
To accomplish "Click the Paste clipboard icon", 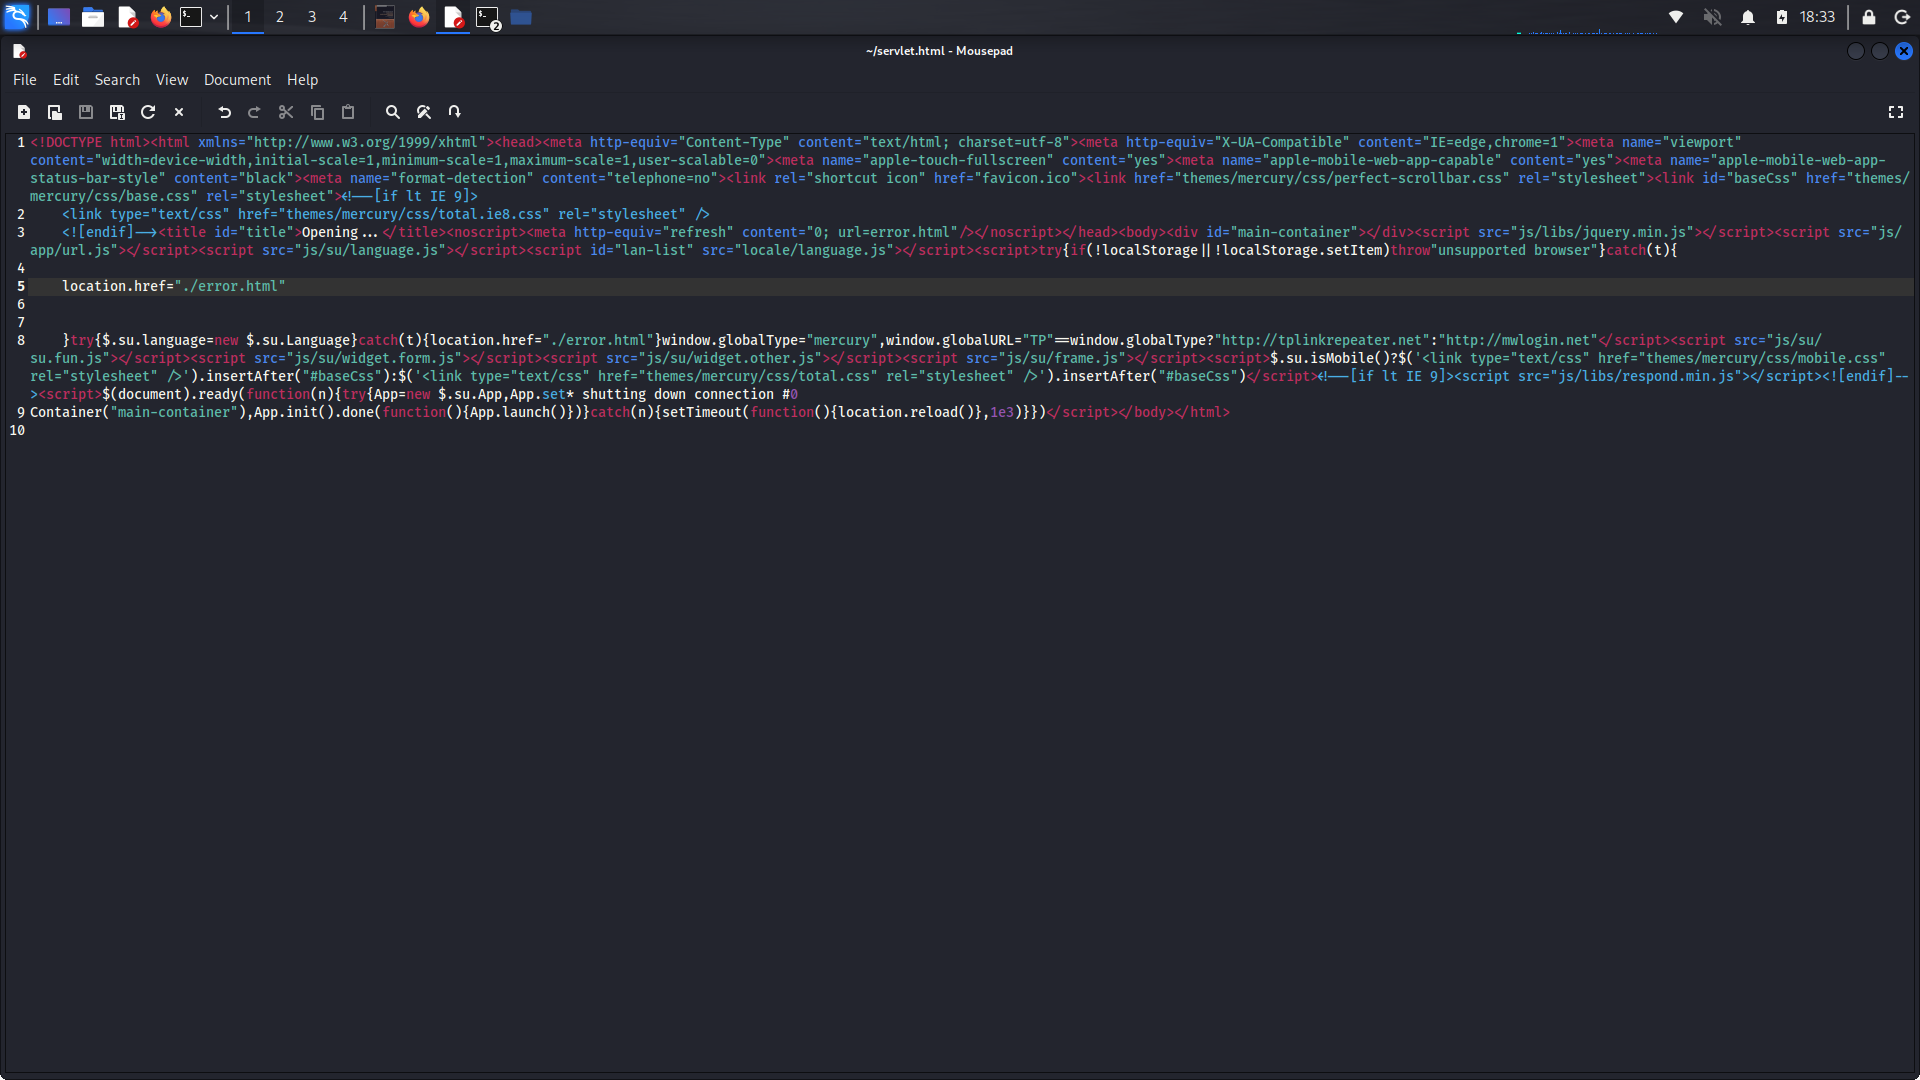I will [348, 112].
